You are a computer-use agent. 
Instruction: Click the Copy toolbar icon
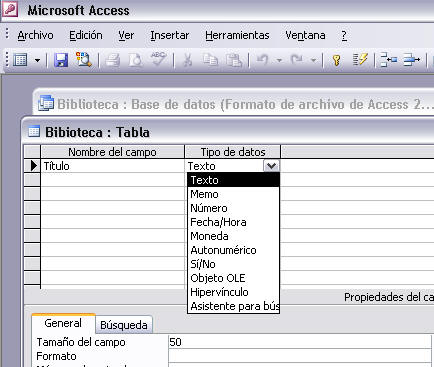point(210,60)
